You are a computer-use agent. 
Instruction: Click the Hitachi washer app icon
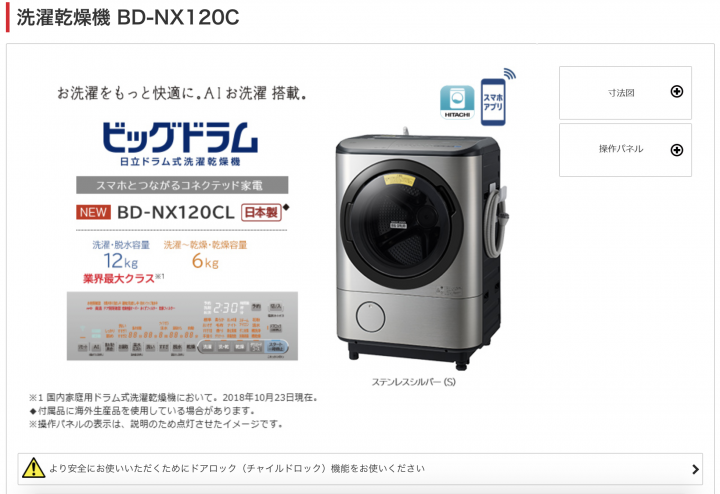(457, 102)
